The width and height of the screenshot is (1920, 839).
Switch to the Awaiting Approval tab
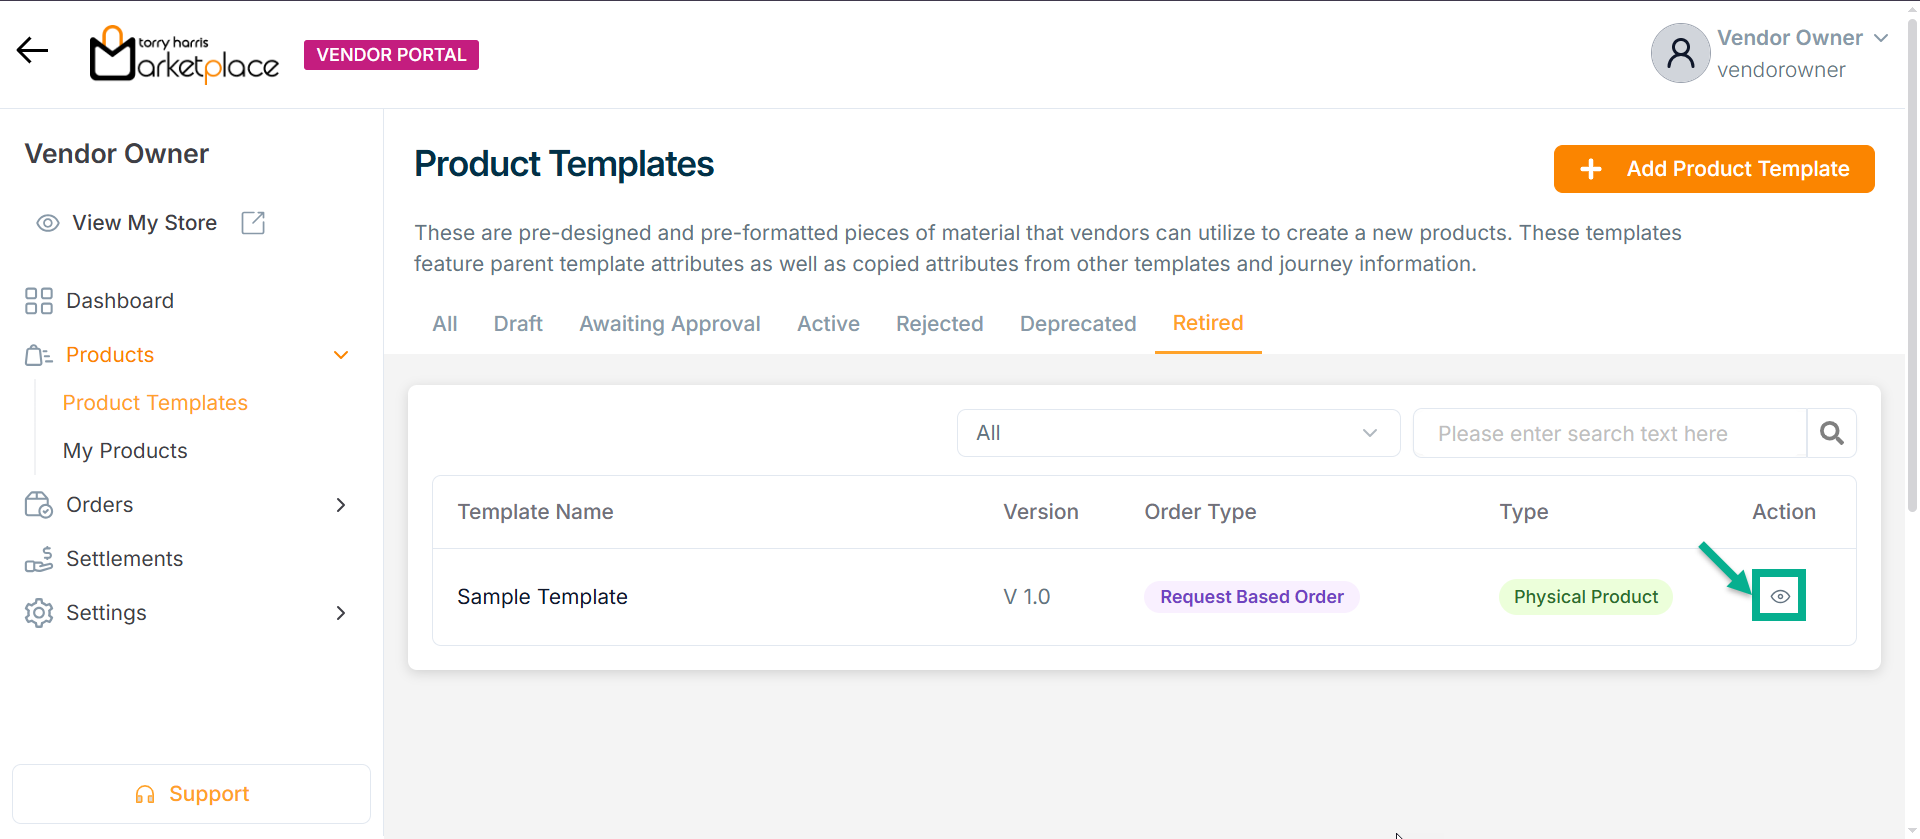tap(669, 324)
